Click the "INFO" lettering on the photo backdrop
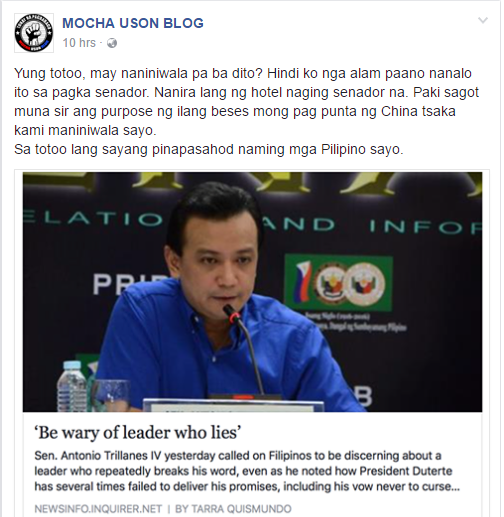 pyautogui.click(x=425, y=226)
